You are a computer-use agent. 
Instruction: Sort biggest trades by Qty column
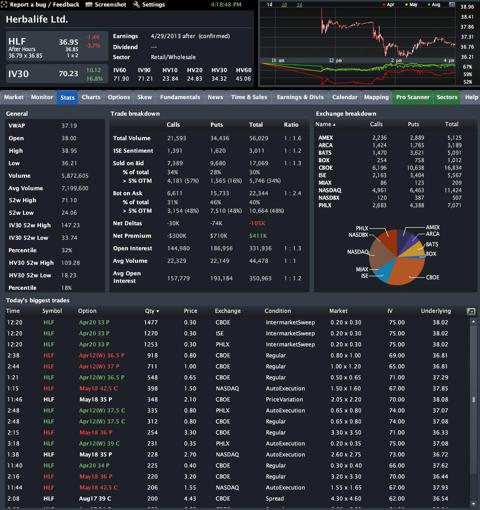[x=152, y=311]
